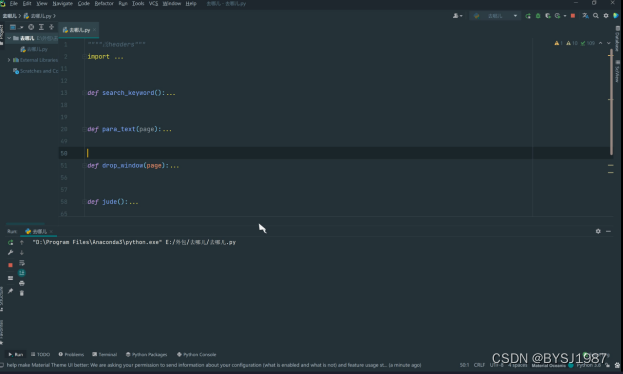623x374 pixels.
Task: Toggle the Project side panel
Action: (2, 35)
